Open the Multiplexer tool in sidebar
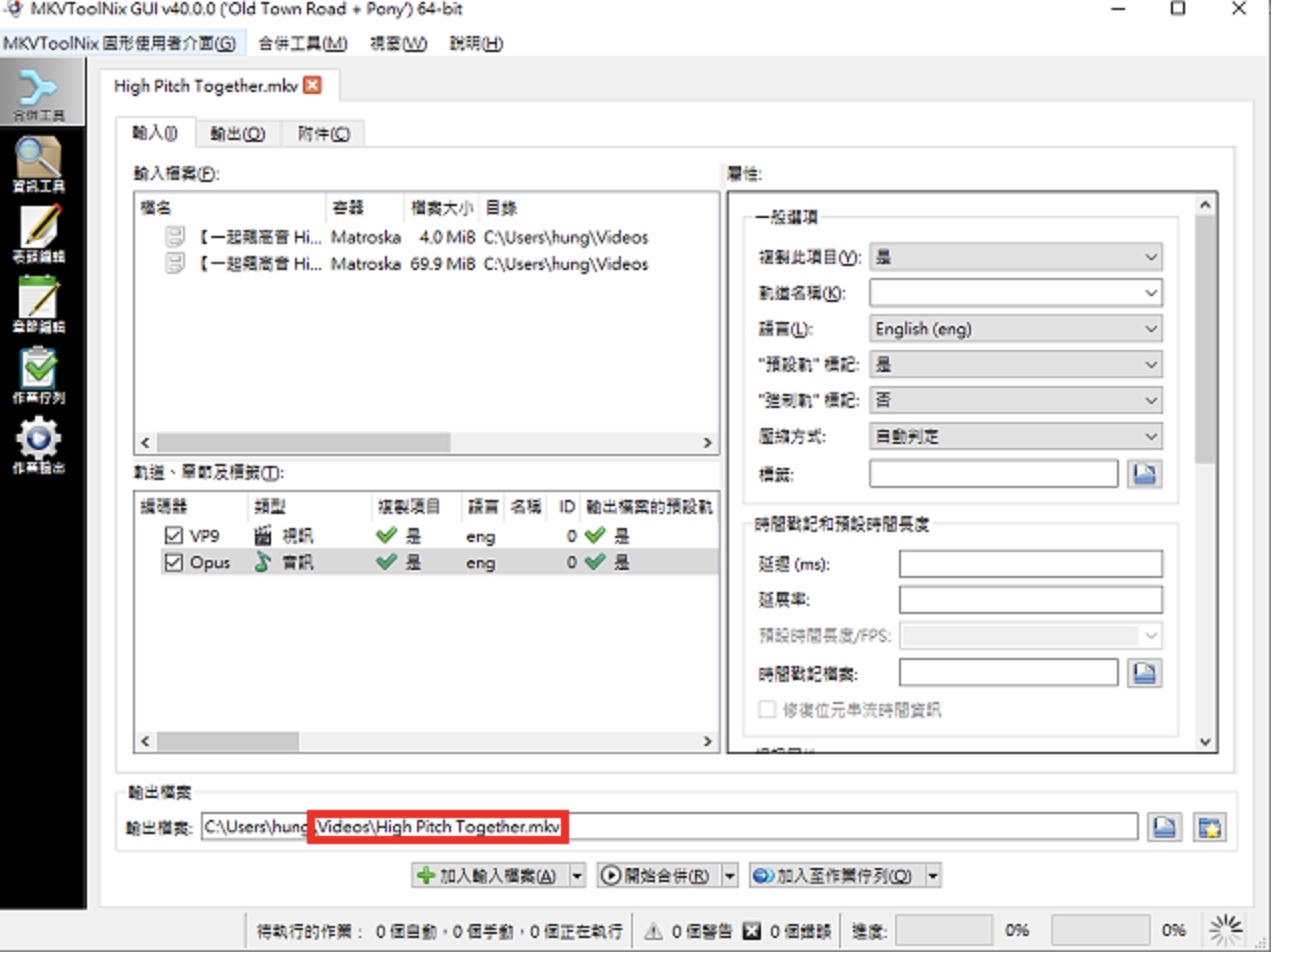The image size is (1294, 964). (x=40, y=93)
